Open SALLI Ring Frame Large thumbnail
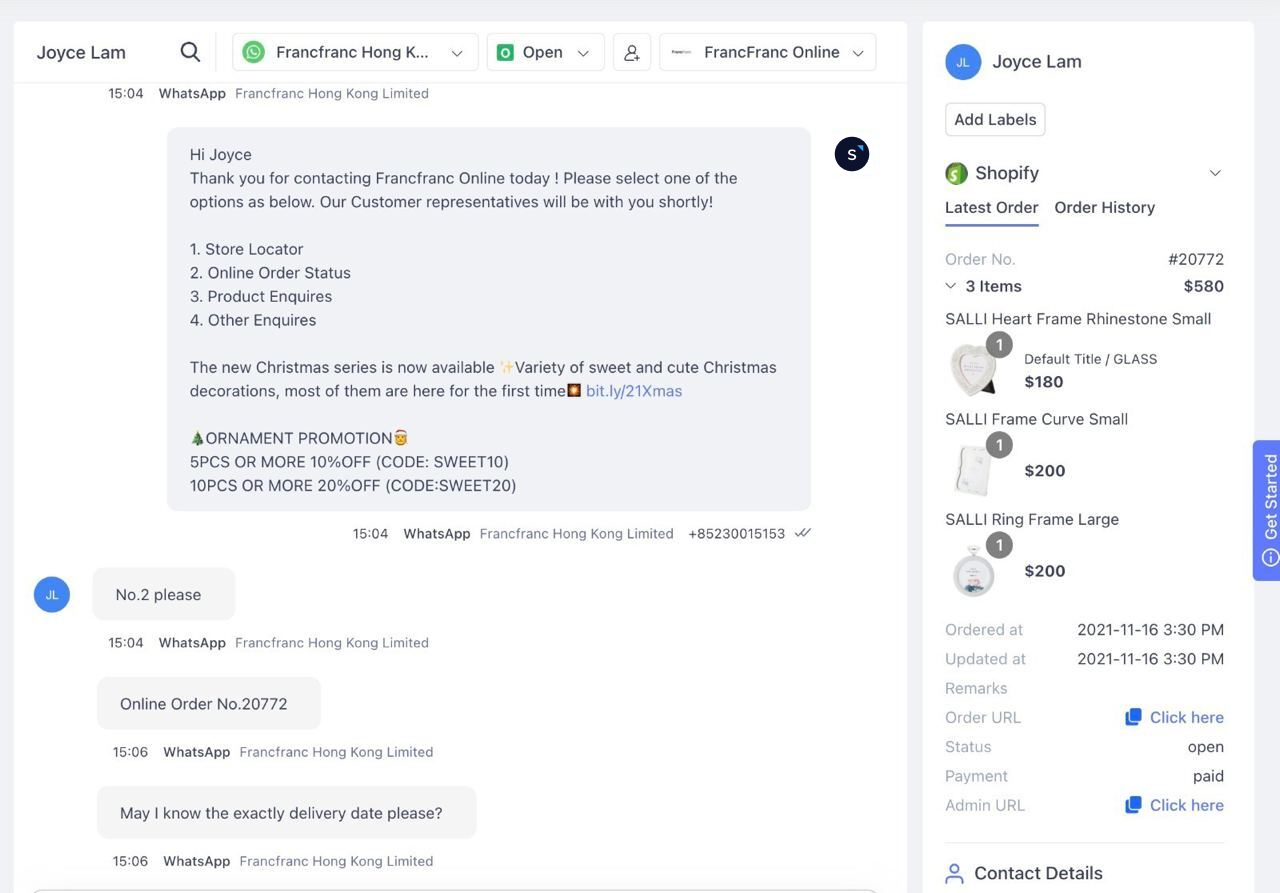The image size is (1280, 893). pyautogui.click(x=972, y=570)
